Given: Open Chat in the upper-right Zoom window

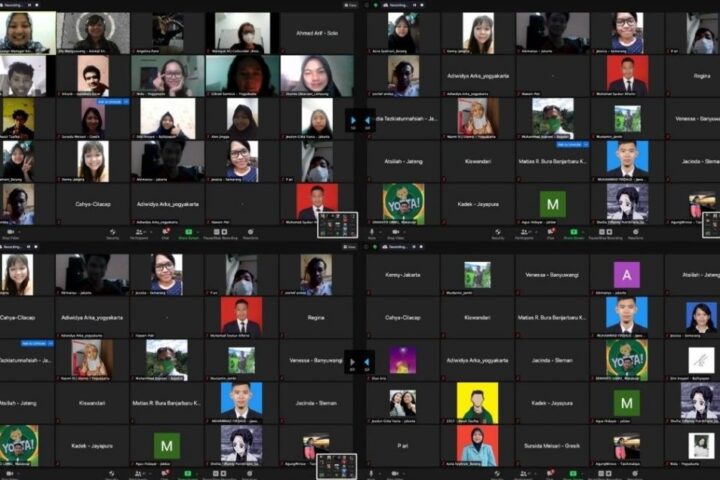Looking at the screenshot, I should point(550,234).
